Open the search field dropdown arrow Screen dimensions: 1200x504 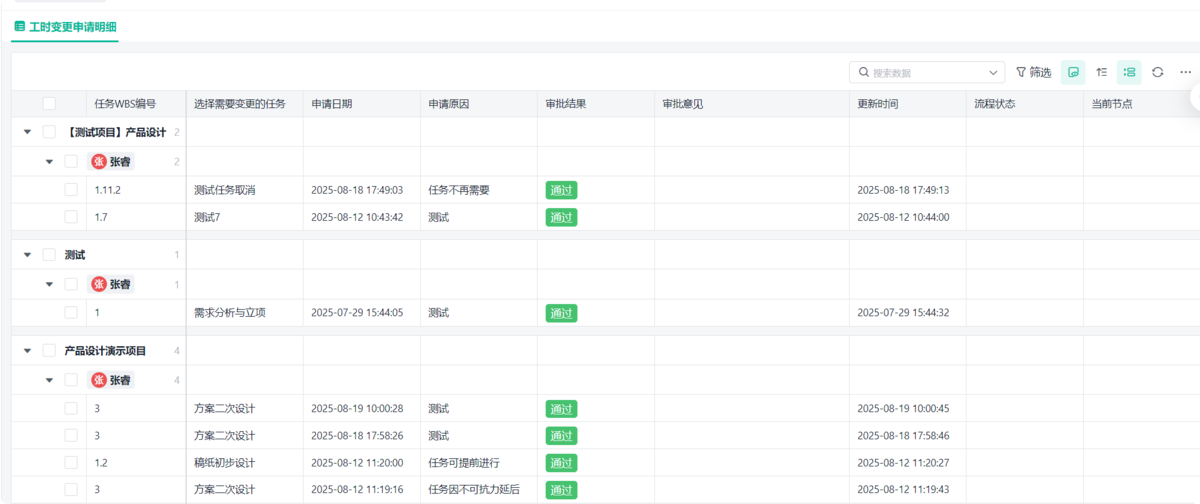tap(993, 72)
